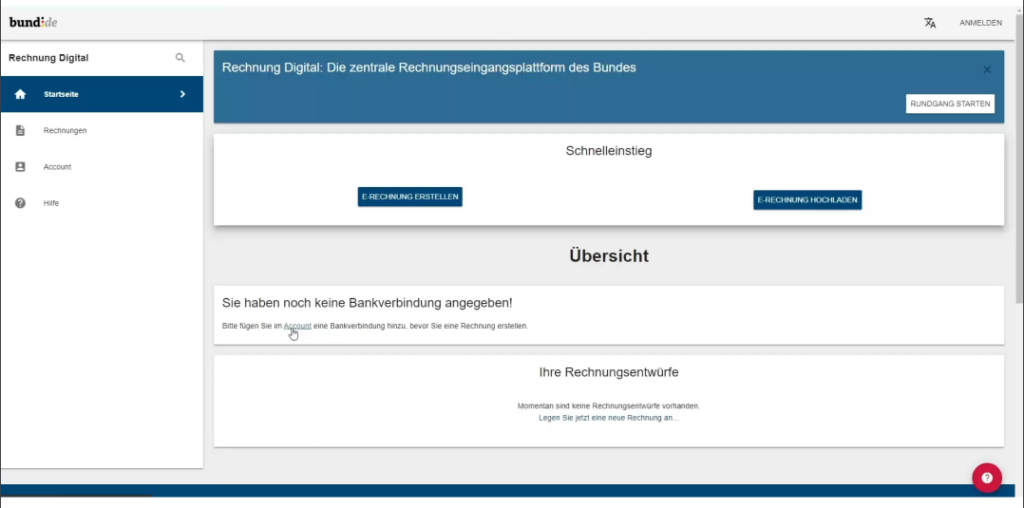Click the person badge icon beside Account
The height and width of the screenshot is (508, 1024).
(20, 167)
